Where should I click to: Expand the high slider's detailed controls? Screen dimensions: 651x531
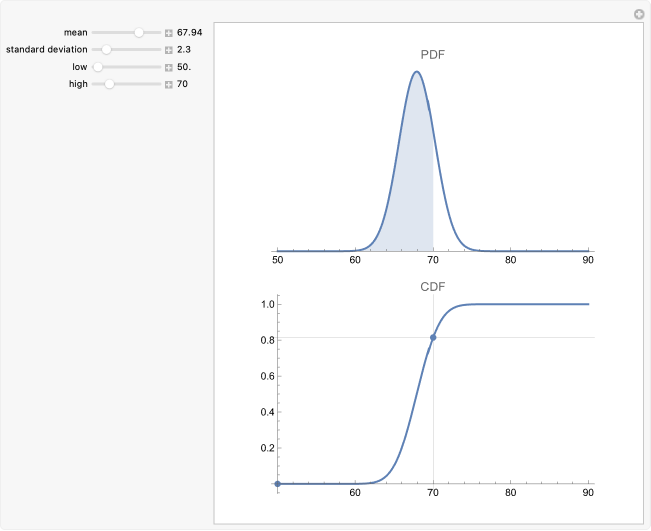169,84
